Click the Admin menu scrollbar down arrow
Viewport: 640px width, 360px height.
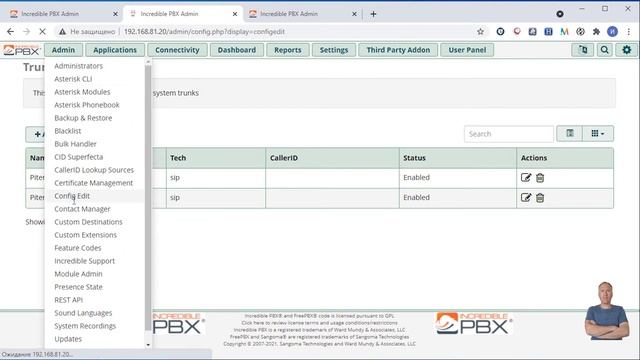[148, 345]
